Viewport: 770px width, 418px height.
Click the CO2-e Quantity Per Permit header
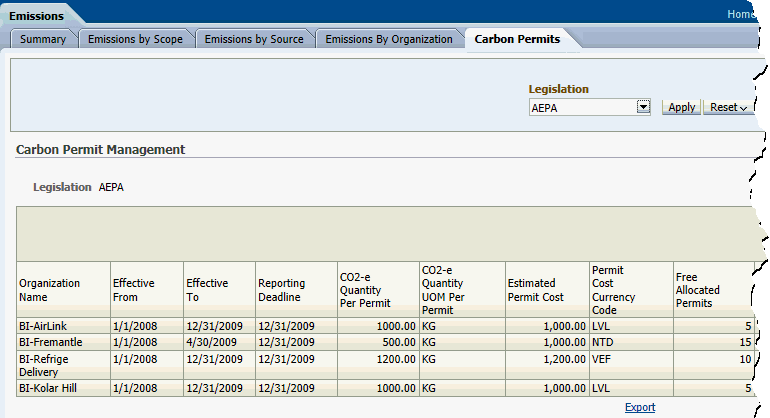point(379,290)
